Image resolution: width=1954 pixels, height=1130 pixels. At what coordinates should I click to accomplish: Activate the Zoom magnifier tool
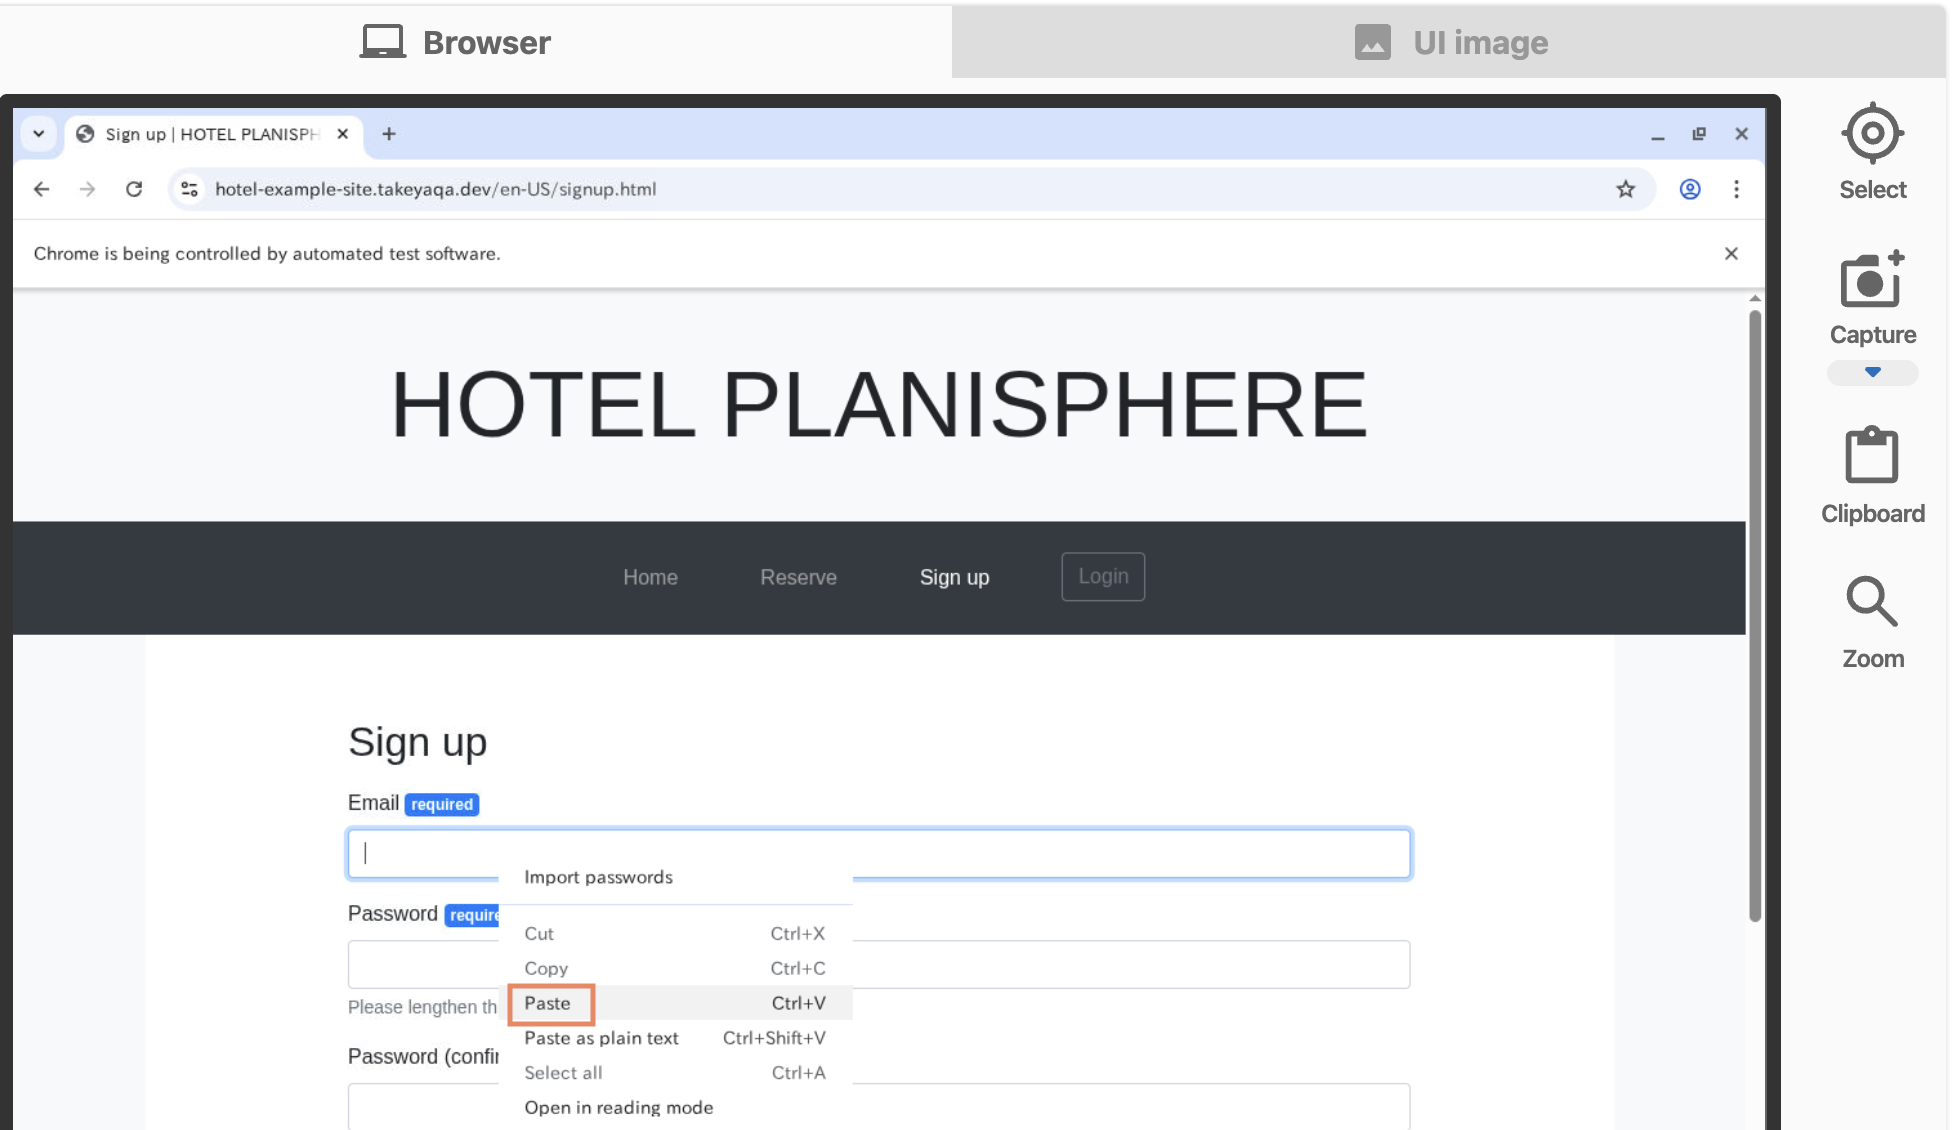(1871, 601)
